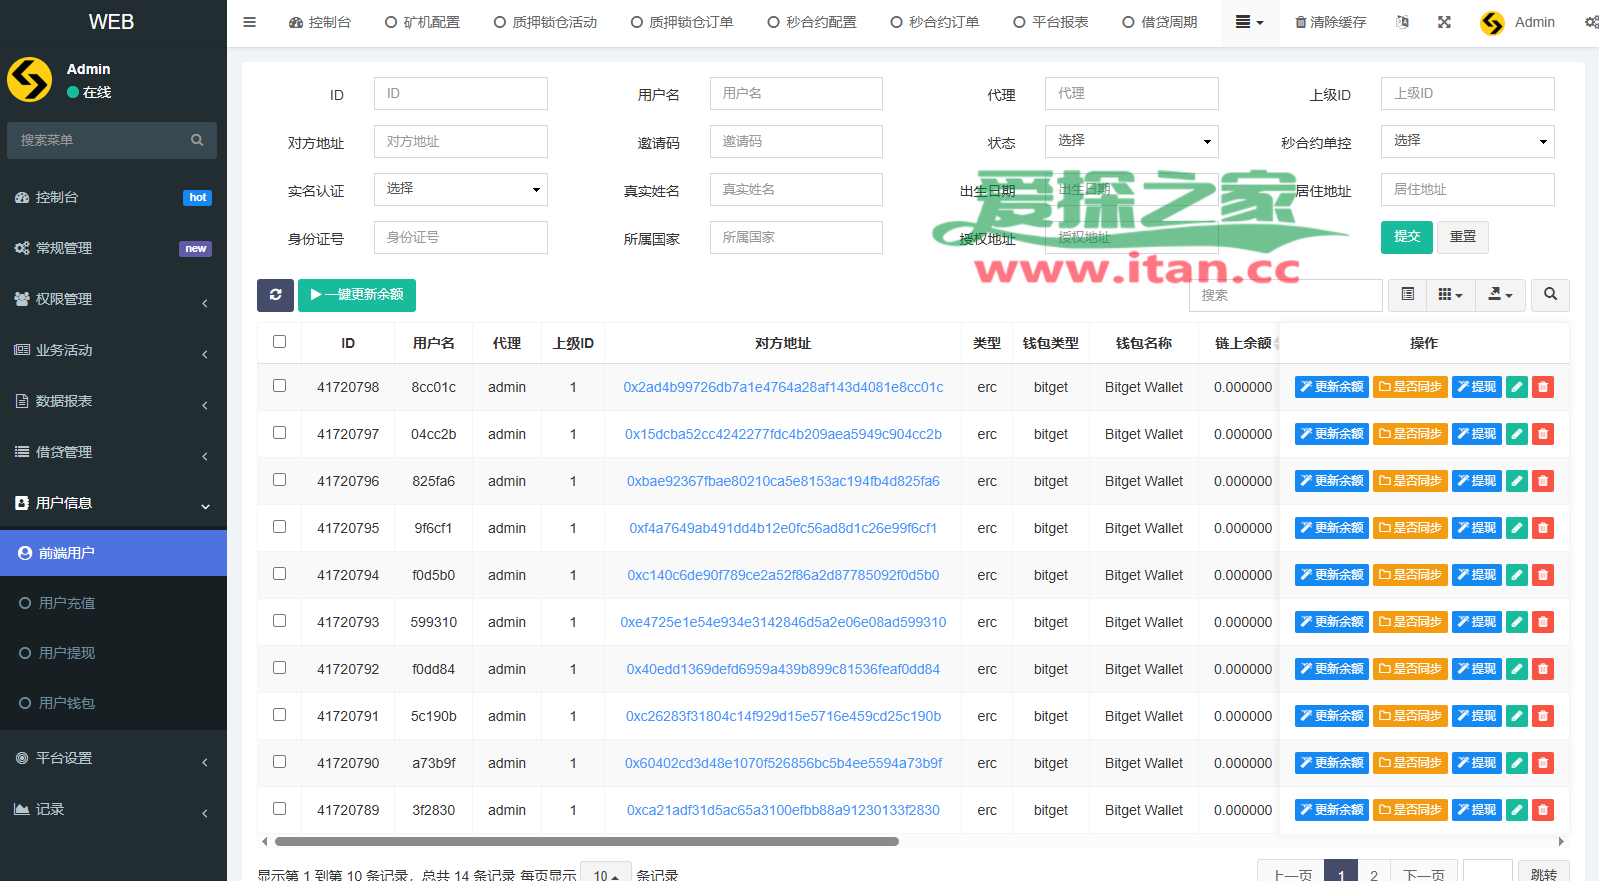Screen dimensions: 1599x881
Task: Click the horizontal scrollbar under the table
Action: [x=587, y=842]
